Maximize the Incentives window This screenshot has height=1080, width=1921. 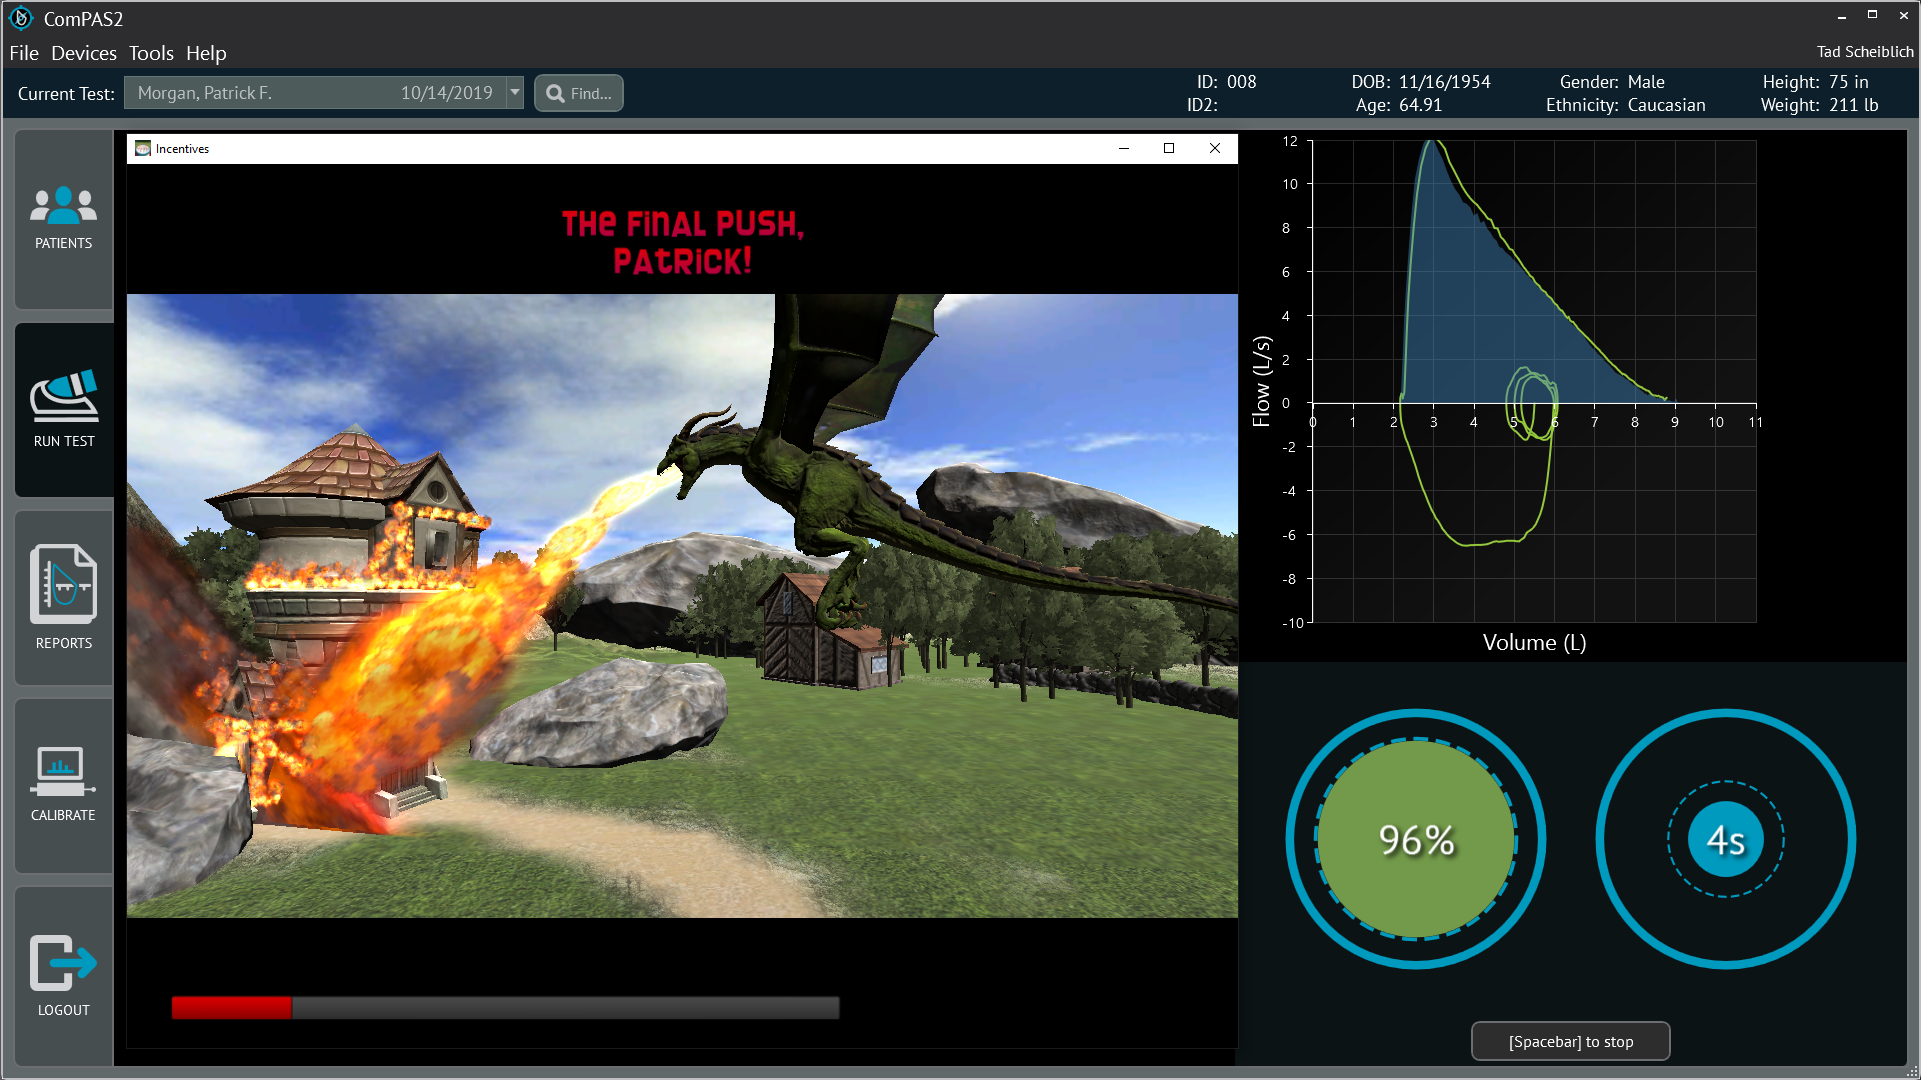tap(1169, 148)
